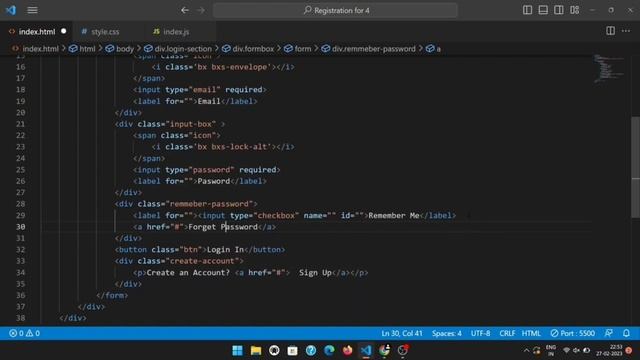
Task: Show hidden system tray icons
Action: (526, 350)
